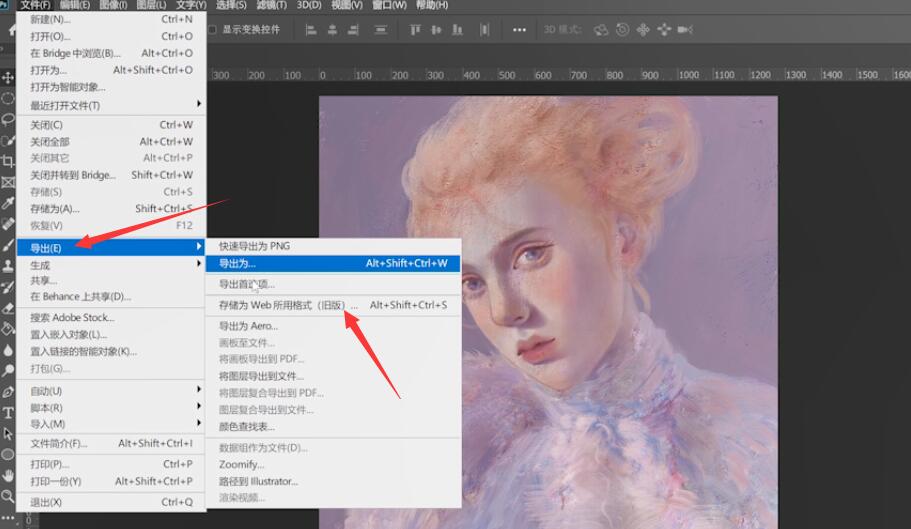Image resolution: width=911 pixels, height=529 pixels.
Task: Click align bottom edges icon
Action: click(458, 30)
